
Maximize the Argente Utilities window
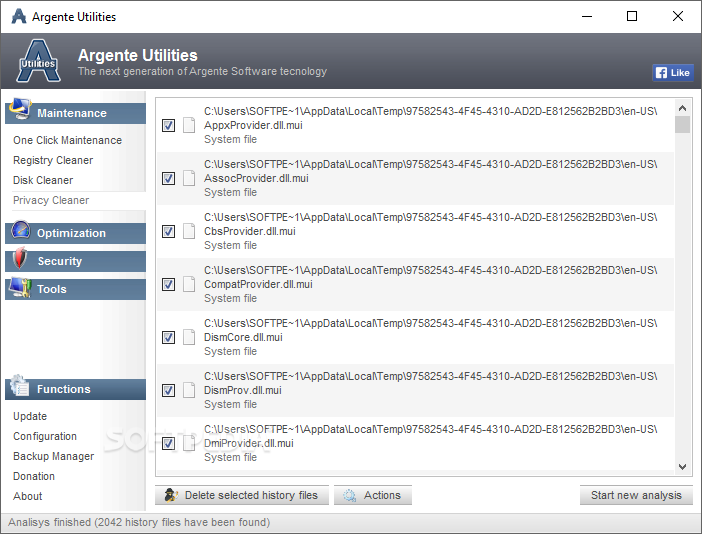632,17
